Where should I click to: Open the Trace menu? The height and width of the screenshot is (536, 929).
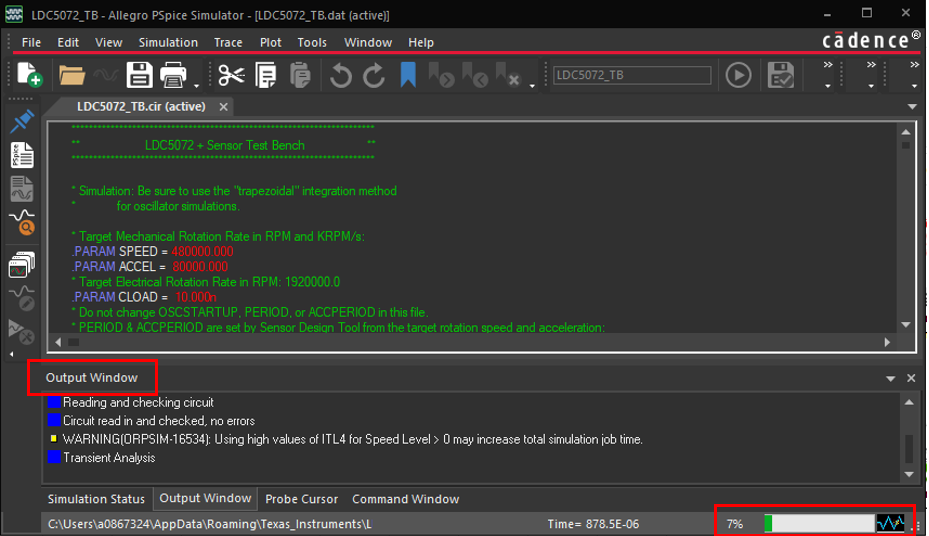[x=228, y=42]
